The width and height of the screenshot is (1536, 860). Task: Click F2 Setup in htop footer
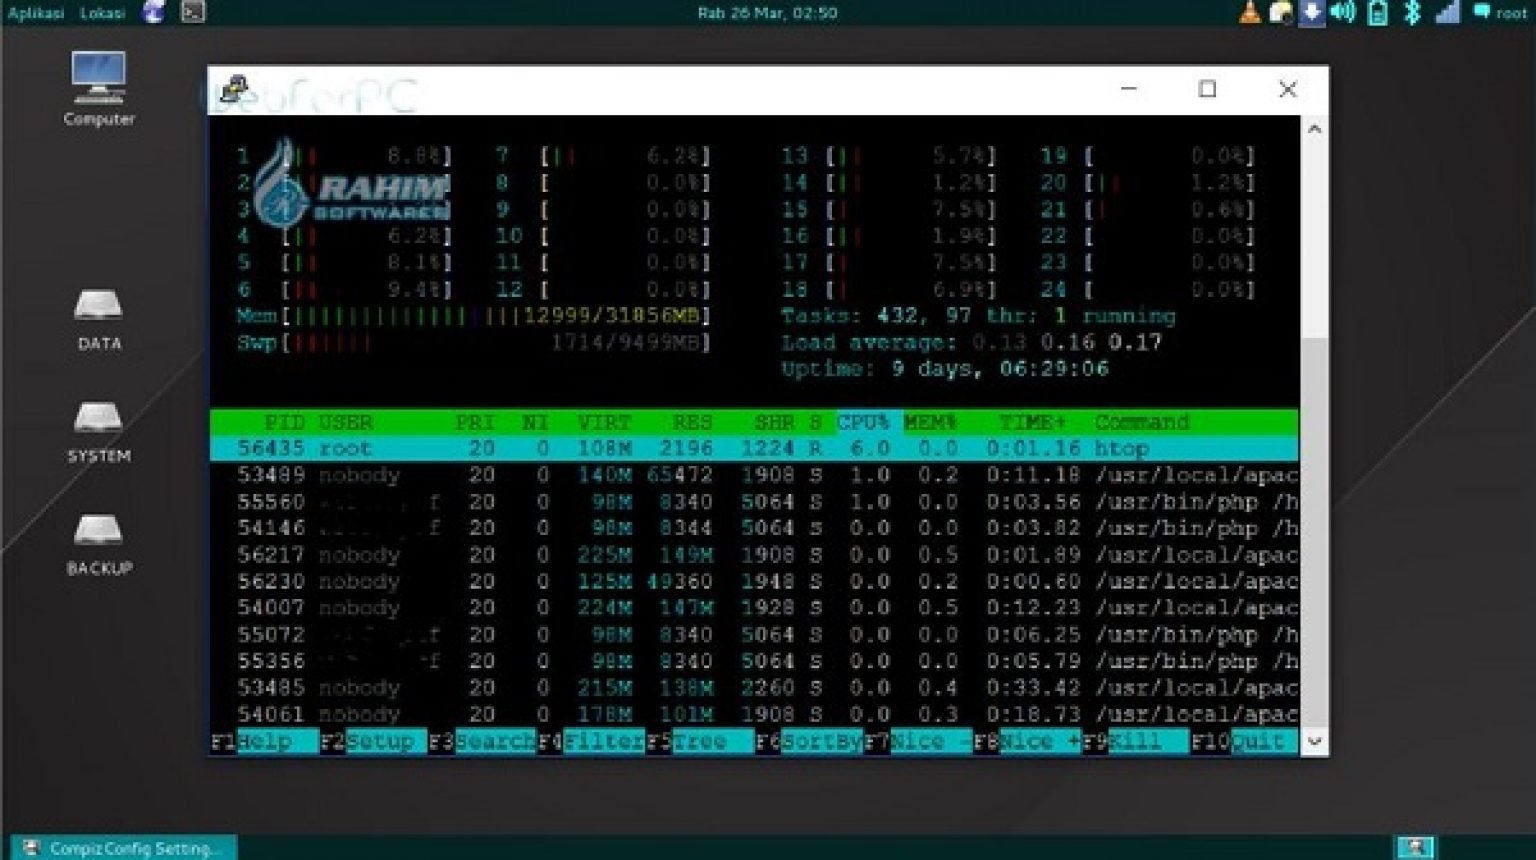[373, 741]
